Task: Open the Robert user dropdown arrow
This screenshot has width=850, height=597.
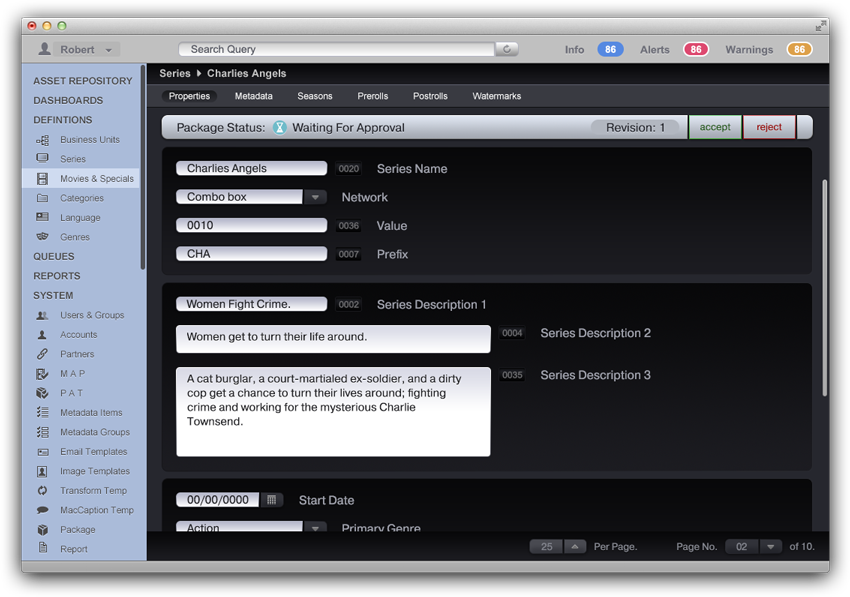Action: (x=108, y=50)
